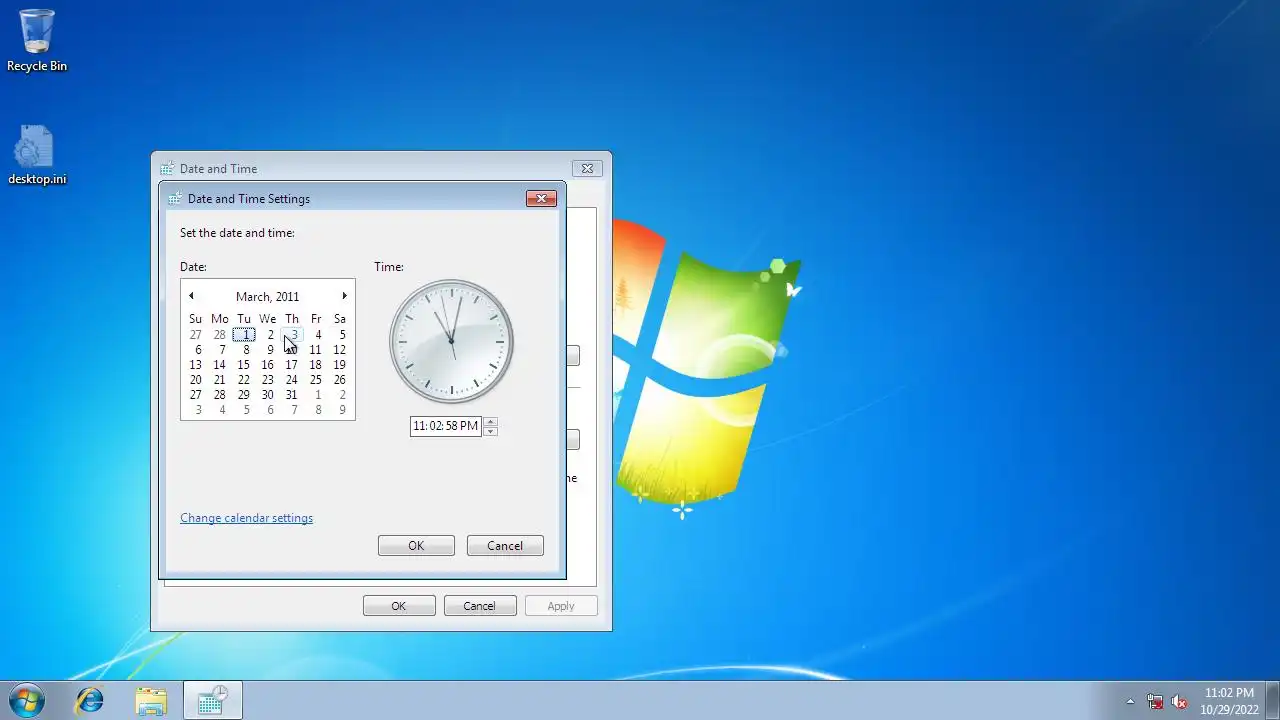Select March 21 in the calendar
The height and width of the screenshot is (720, 1280).
[220, 380]
